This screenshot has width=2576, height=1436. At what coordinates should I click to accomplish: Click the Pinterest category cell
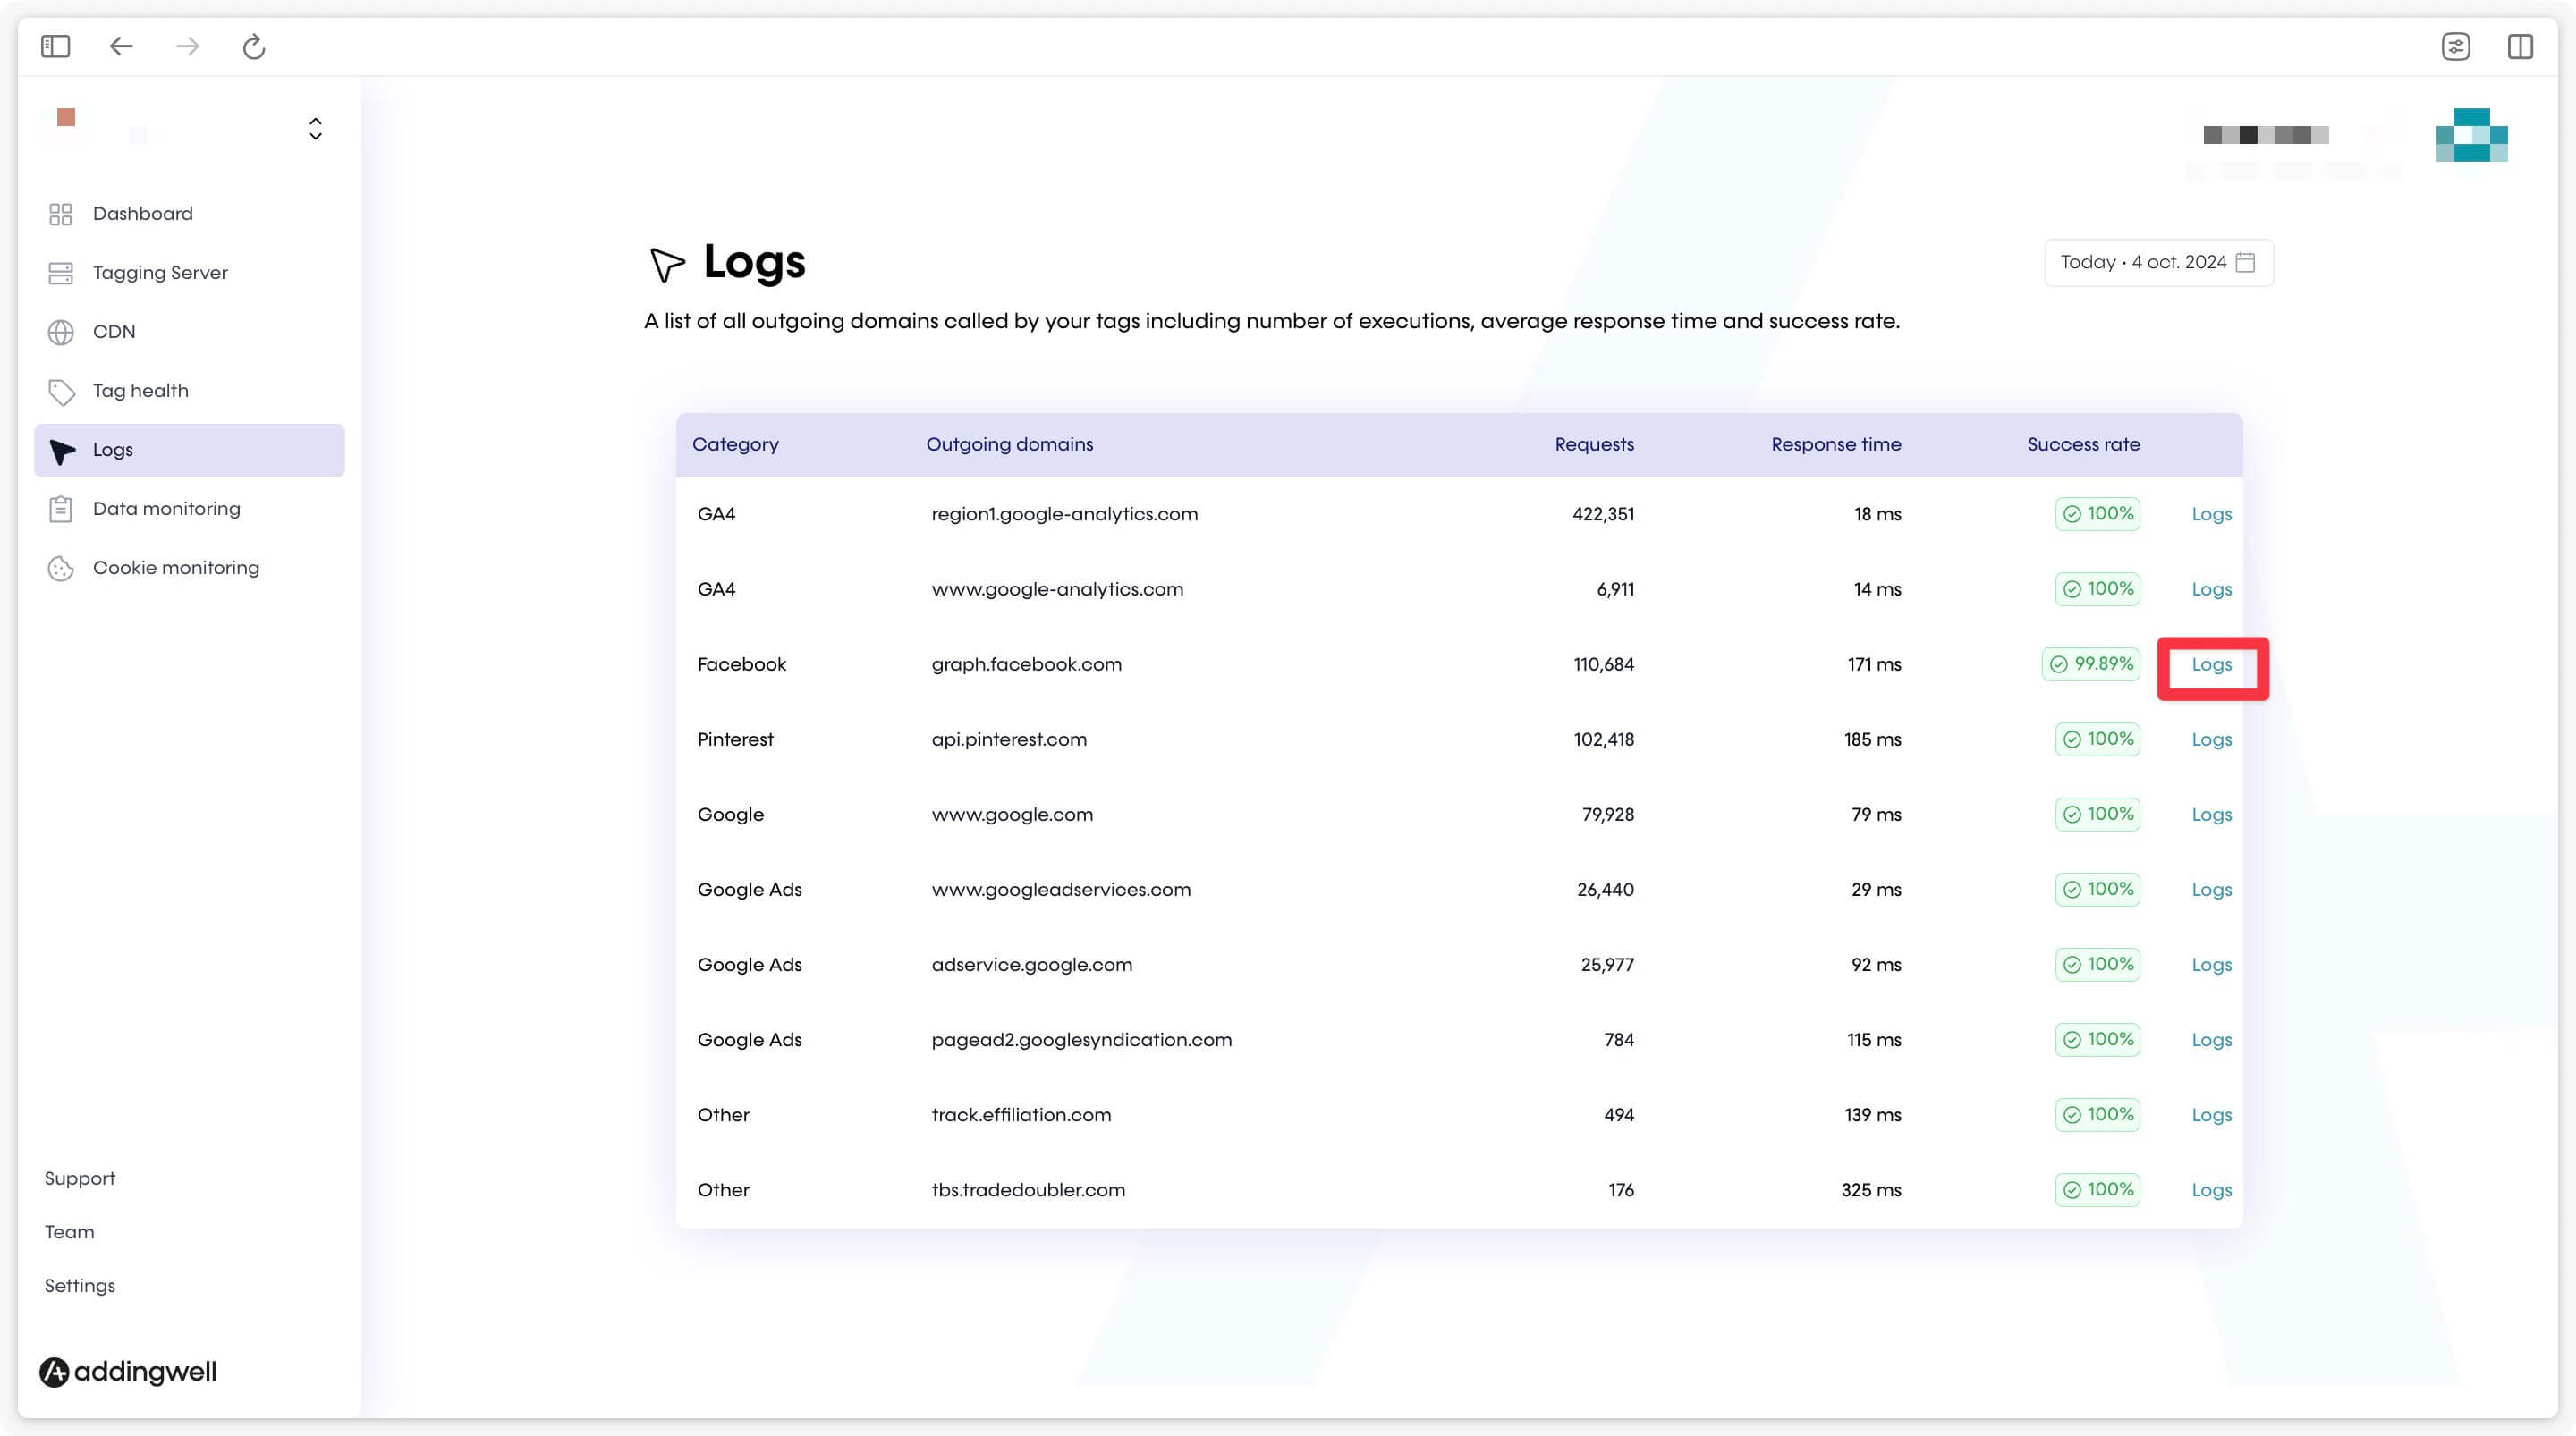(735, 739)
